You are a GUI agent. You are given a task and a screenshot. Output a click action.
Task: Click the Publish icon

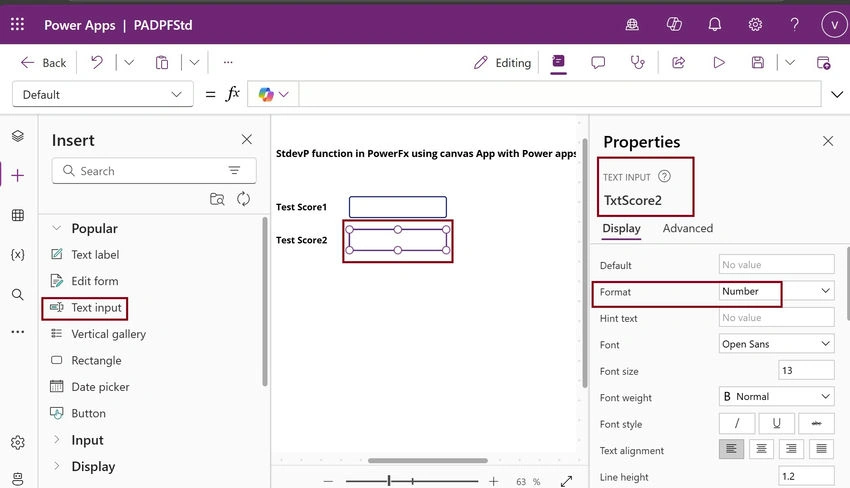pos(823,63)
